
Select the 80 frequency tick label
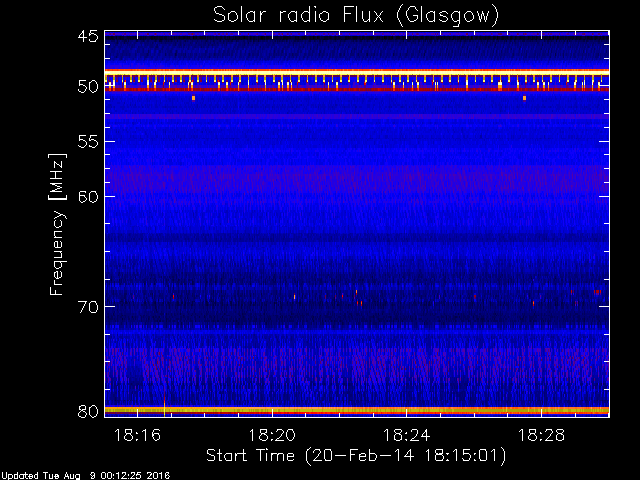point(88,411)
